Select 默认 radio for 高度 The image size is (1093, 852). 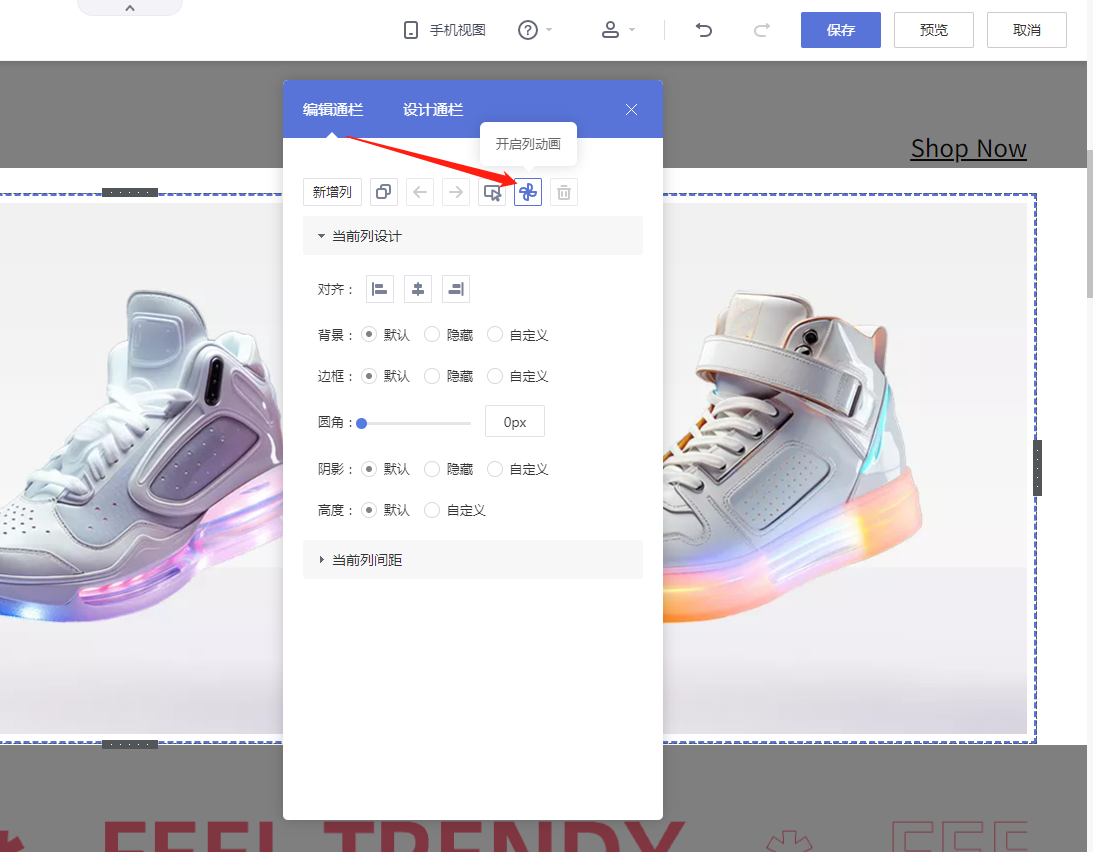[x=369, y=510]
